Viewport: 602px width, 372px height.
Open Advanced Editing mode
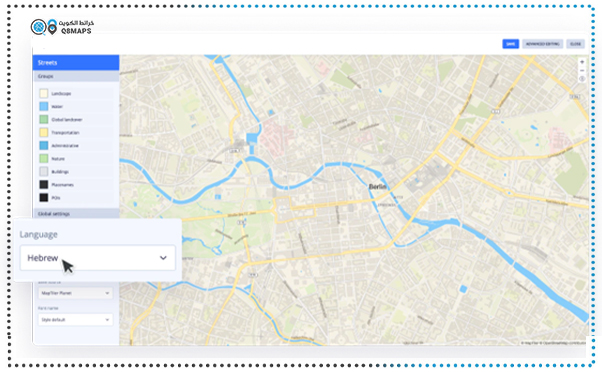click(x=542, y=44)
